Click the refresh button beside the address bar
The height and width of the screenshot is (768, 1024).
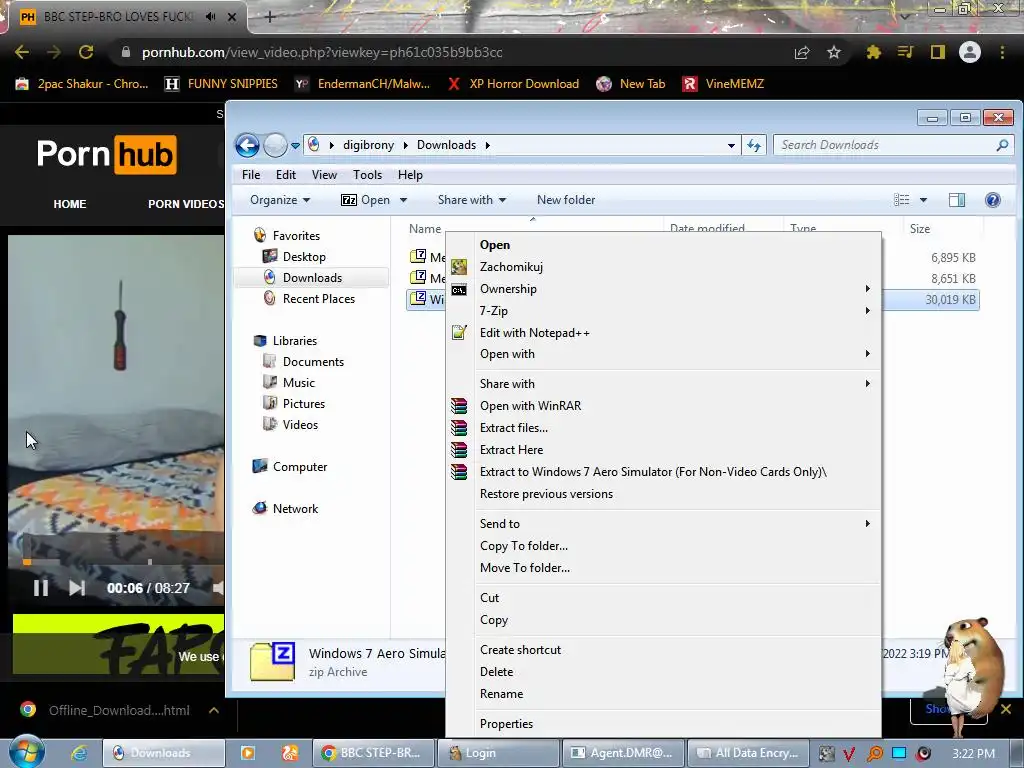click(x=754, y=145)
